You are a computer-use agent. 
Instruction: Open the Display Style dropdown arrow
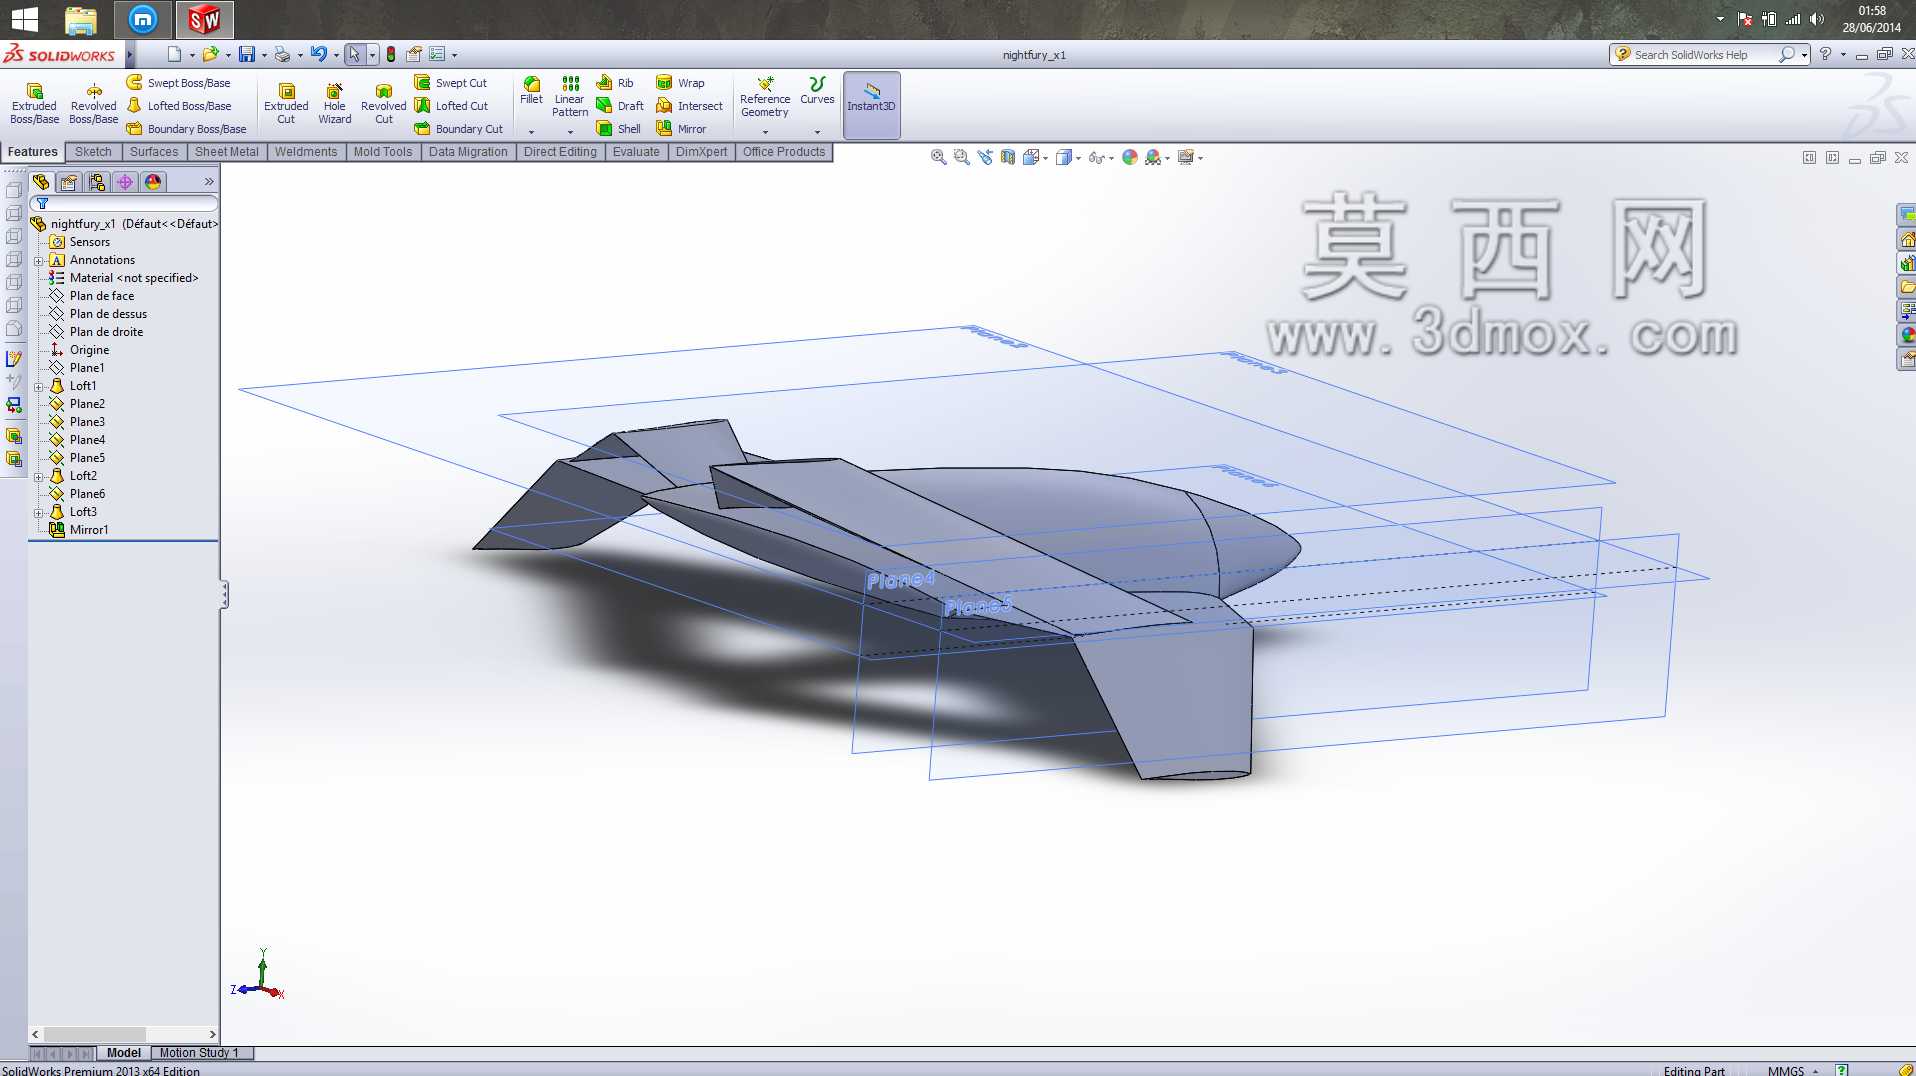tap(1078, 158)
